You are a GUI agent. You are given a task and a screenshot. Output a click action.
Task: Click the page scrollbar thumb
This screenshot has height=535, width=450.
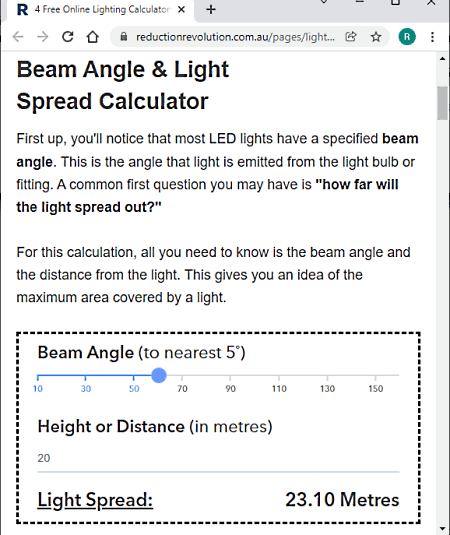(x=443, y=103)
